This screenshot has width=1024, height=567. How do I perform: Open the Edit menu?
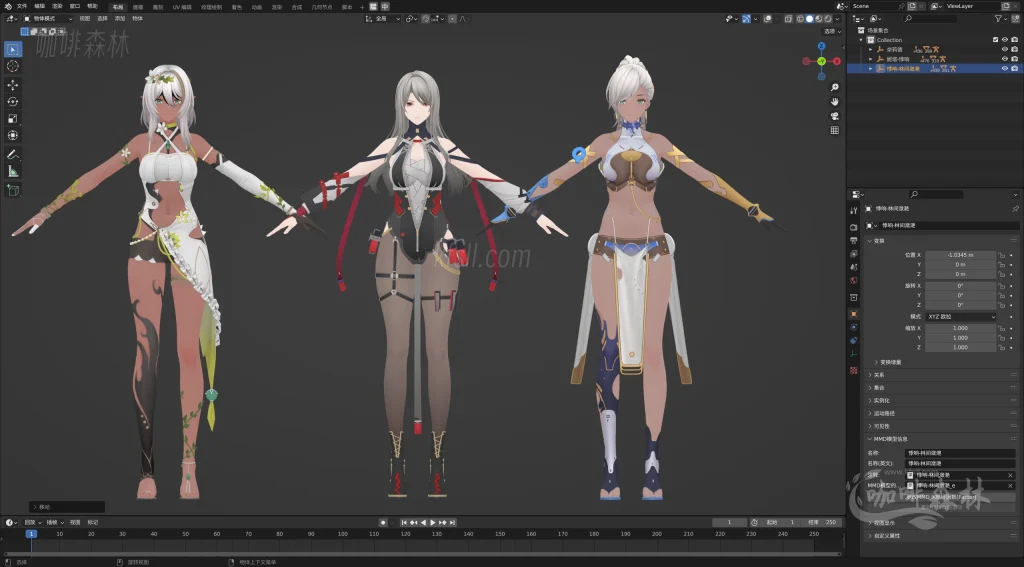(x=39, y=7)
